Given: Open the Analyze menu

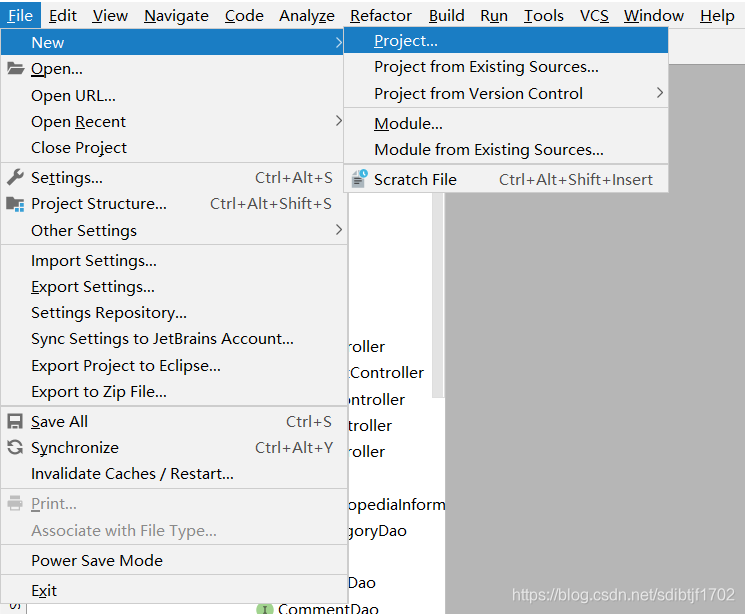Looking at the screenshot, I should coord(307,16).
